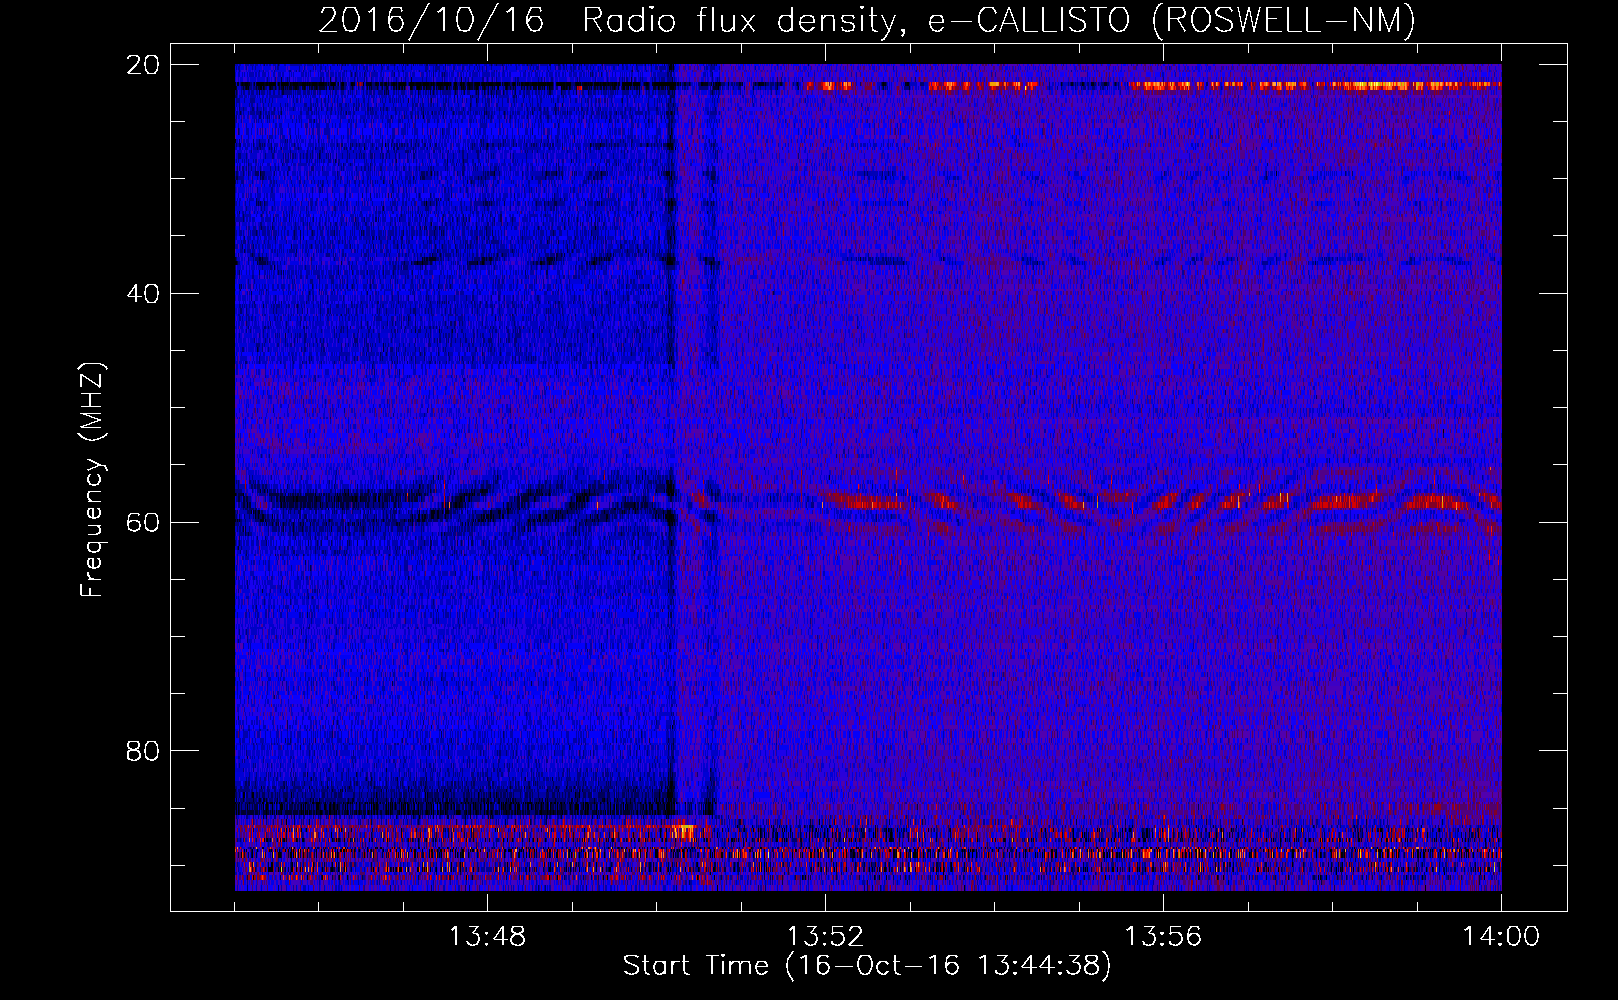Click the 40 MHz frequency tick label

click(x=143, y=294)
